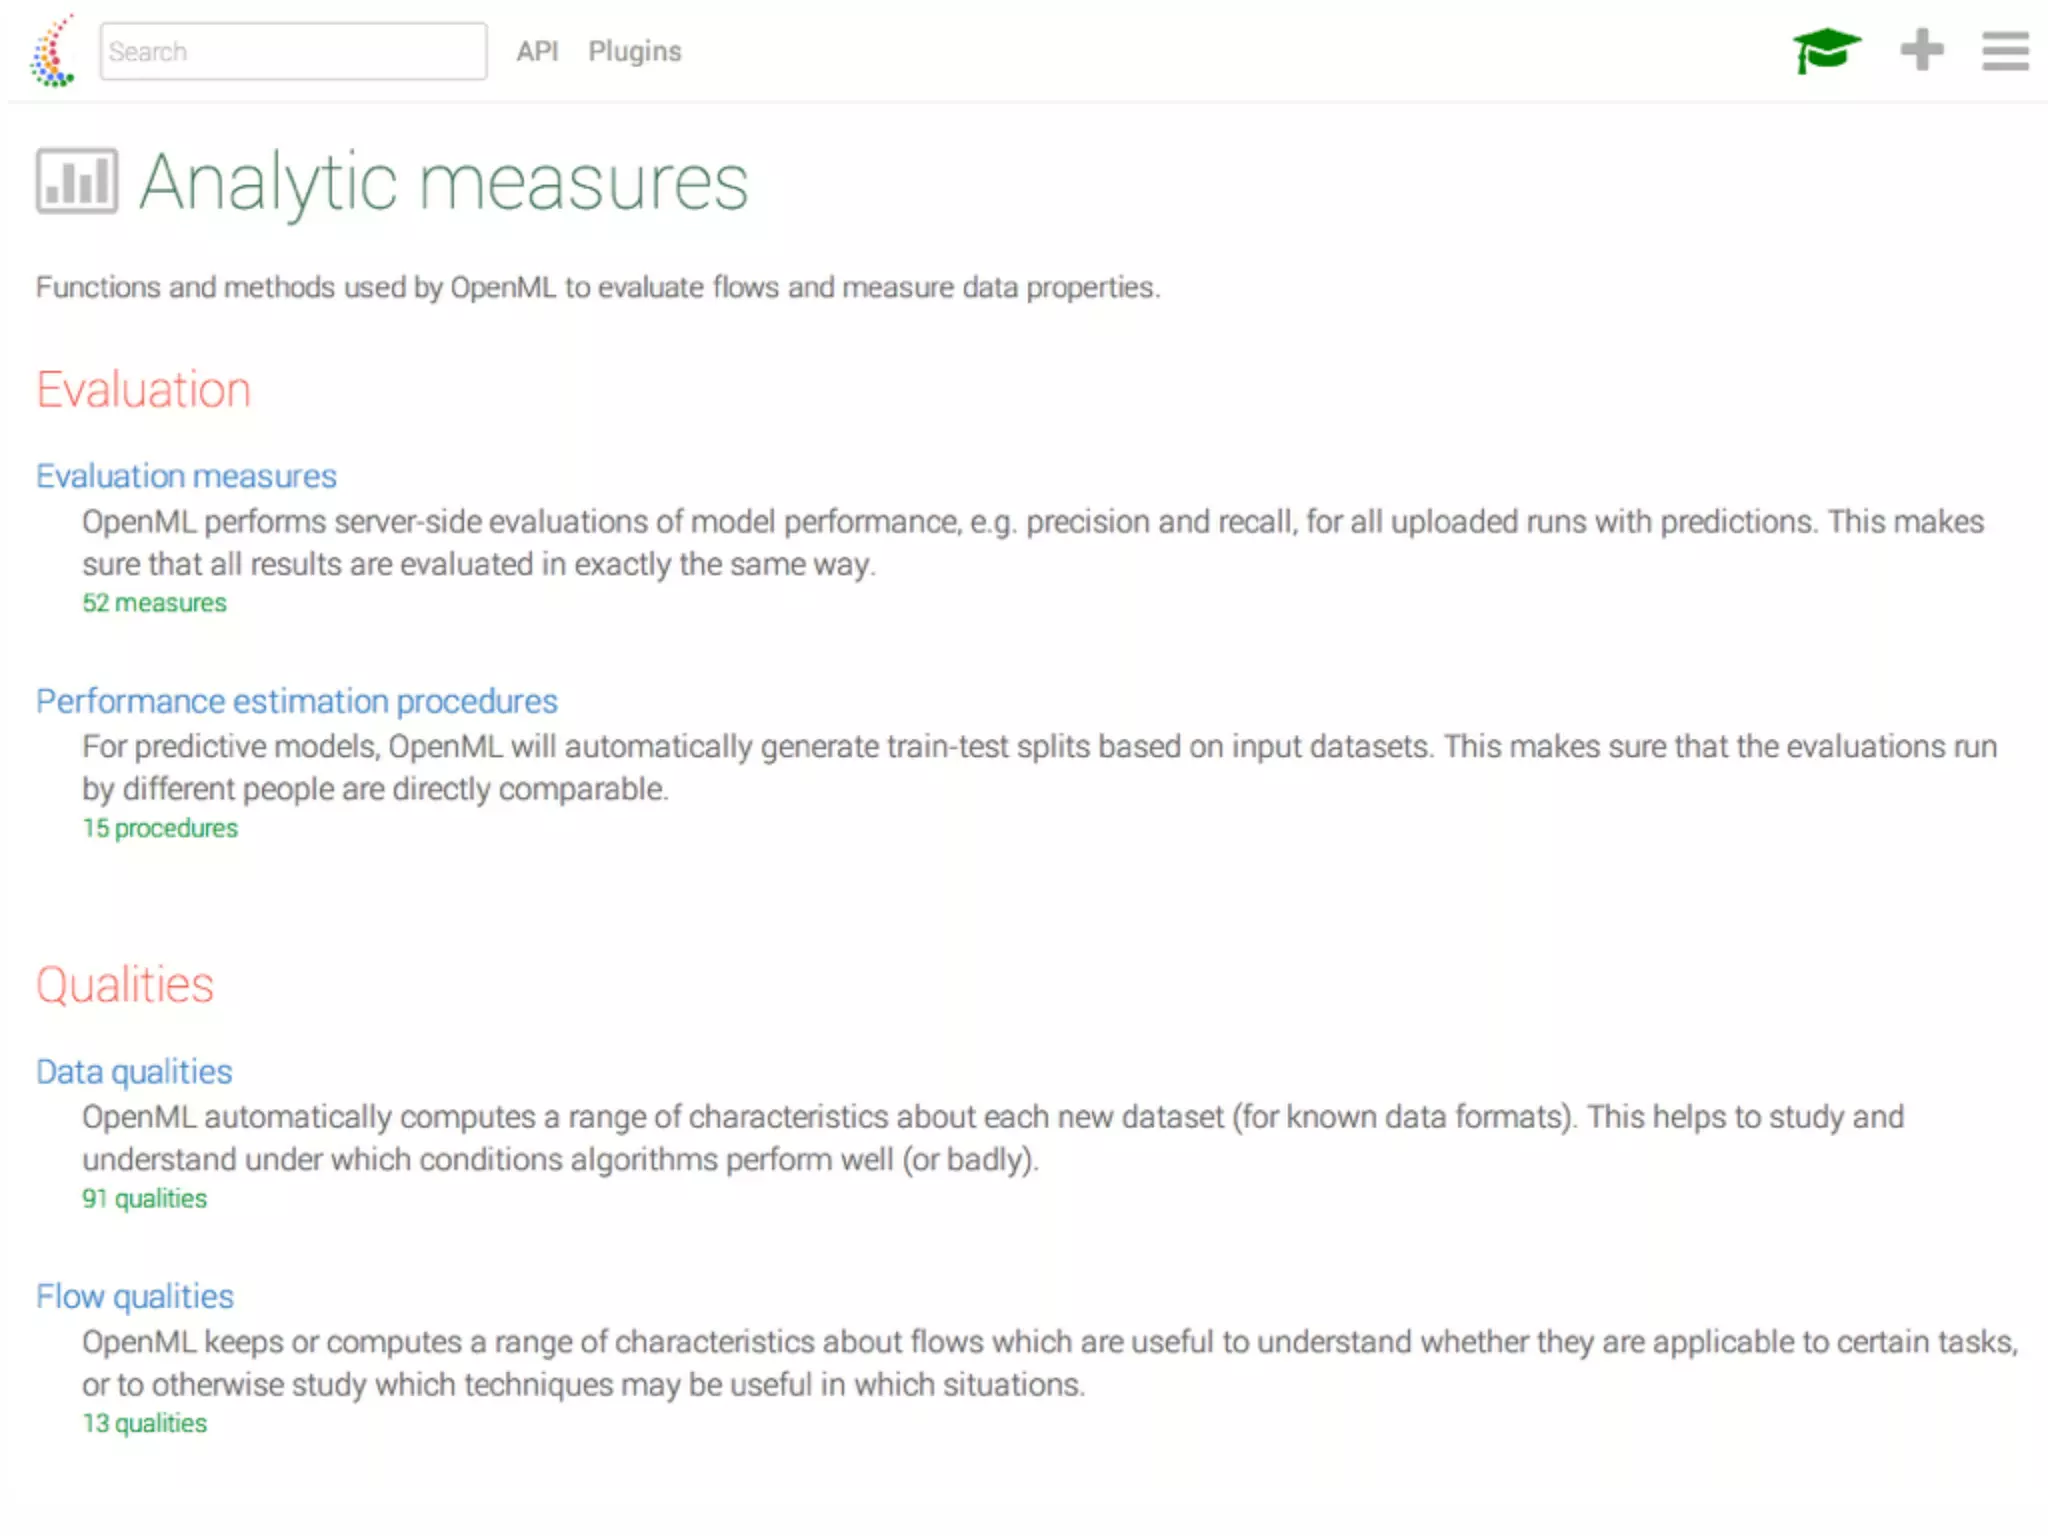
Task: Focus the Search input field
Action: click(x=293, y=51)
